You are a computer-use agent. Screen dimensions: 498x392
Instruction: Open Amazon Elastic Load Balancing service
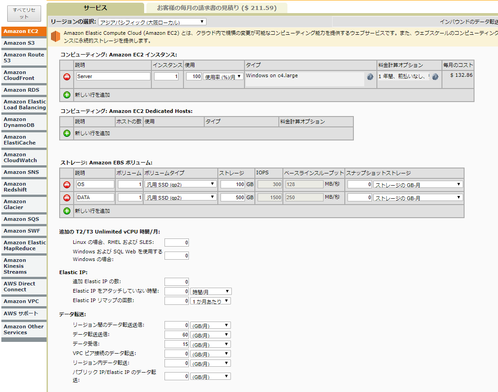click(x=24, y=105)
